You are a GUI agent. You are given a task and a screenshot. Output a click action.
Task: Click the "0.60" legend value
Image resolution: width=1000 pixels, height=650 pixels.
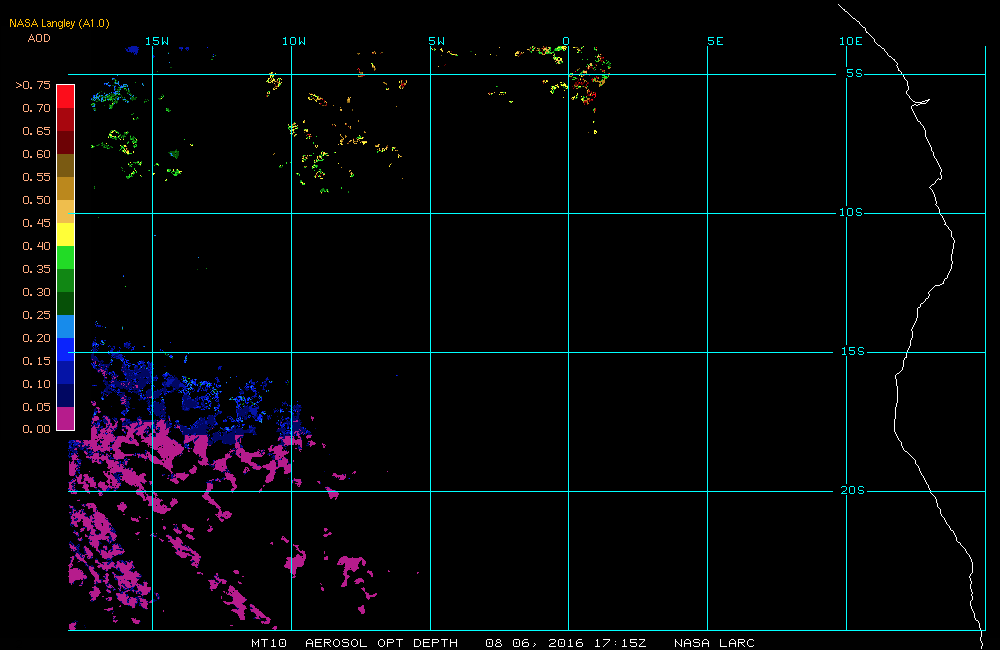coord(36,154)
